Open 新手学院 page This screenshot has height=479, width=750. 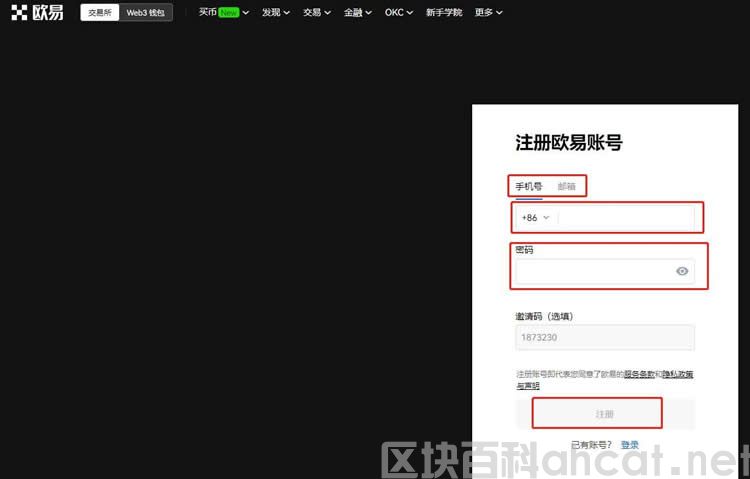pyautogui.click(x=444, y=12)
